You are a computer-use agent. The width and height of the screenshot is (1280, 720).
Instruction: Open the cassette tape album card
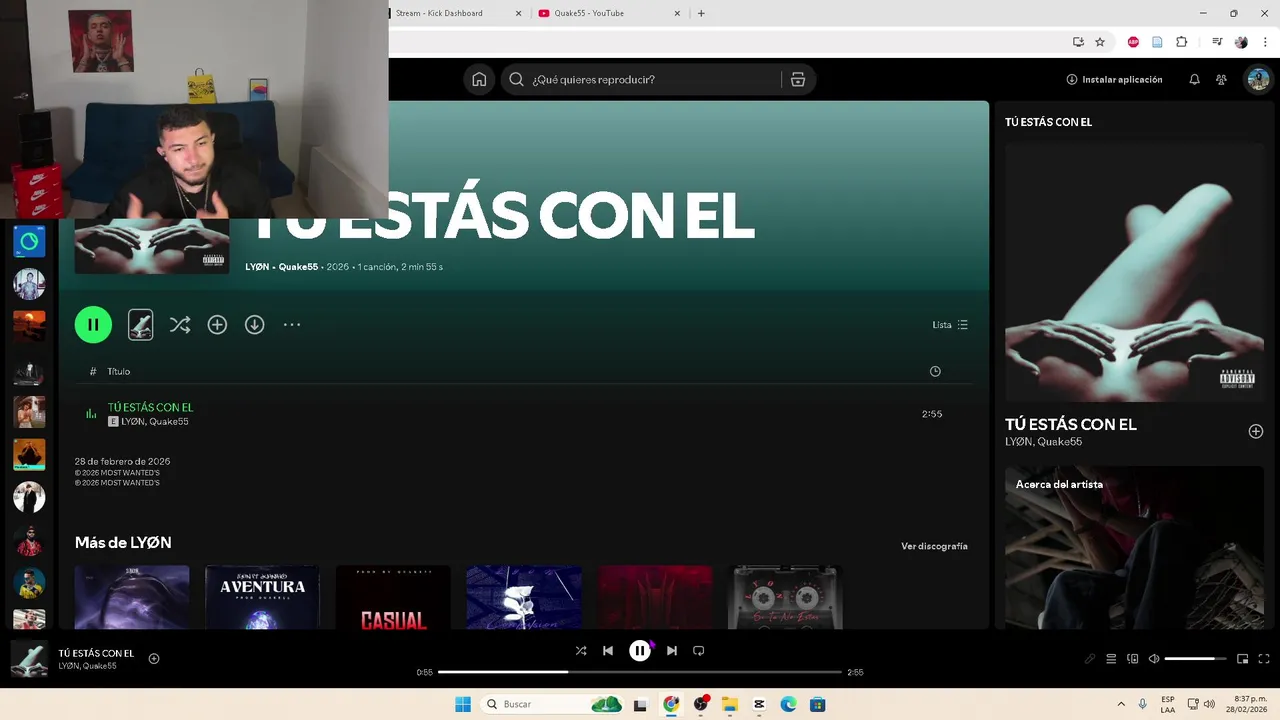[785, 597]
